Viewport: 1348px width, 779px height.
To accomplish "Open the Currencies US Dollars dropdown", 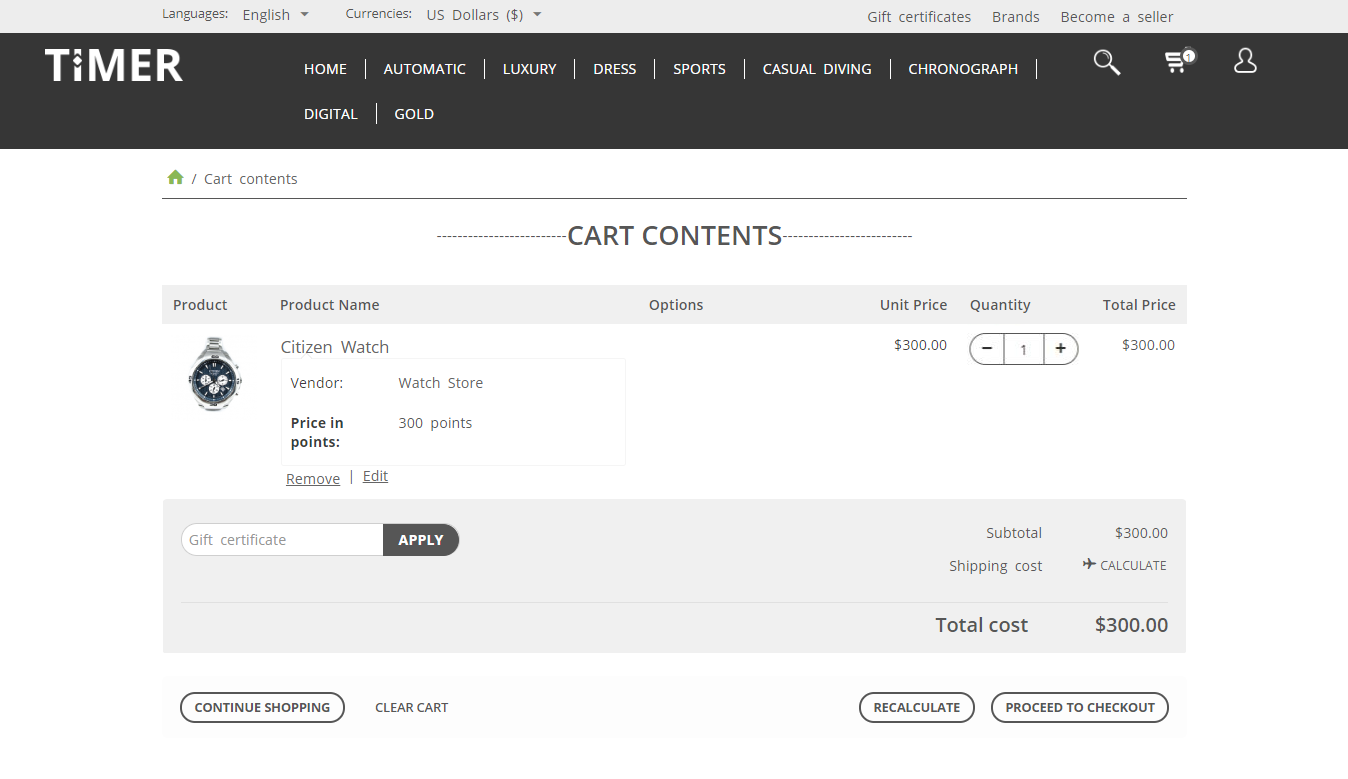I will tap(484, 15).
